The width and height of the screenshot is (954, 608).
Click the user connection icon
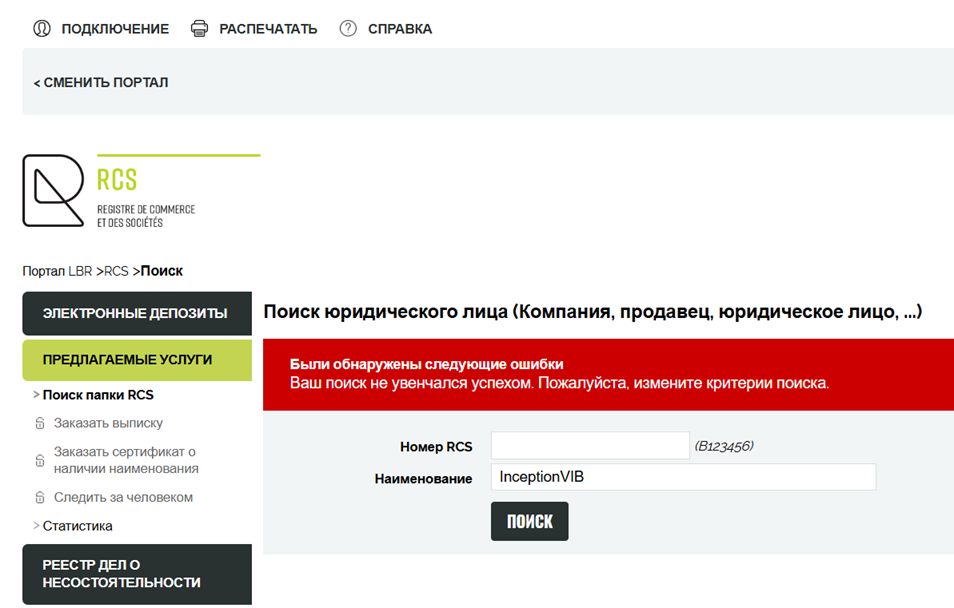click(41, 29)
